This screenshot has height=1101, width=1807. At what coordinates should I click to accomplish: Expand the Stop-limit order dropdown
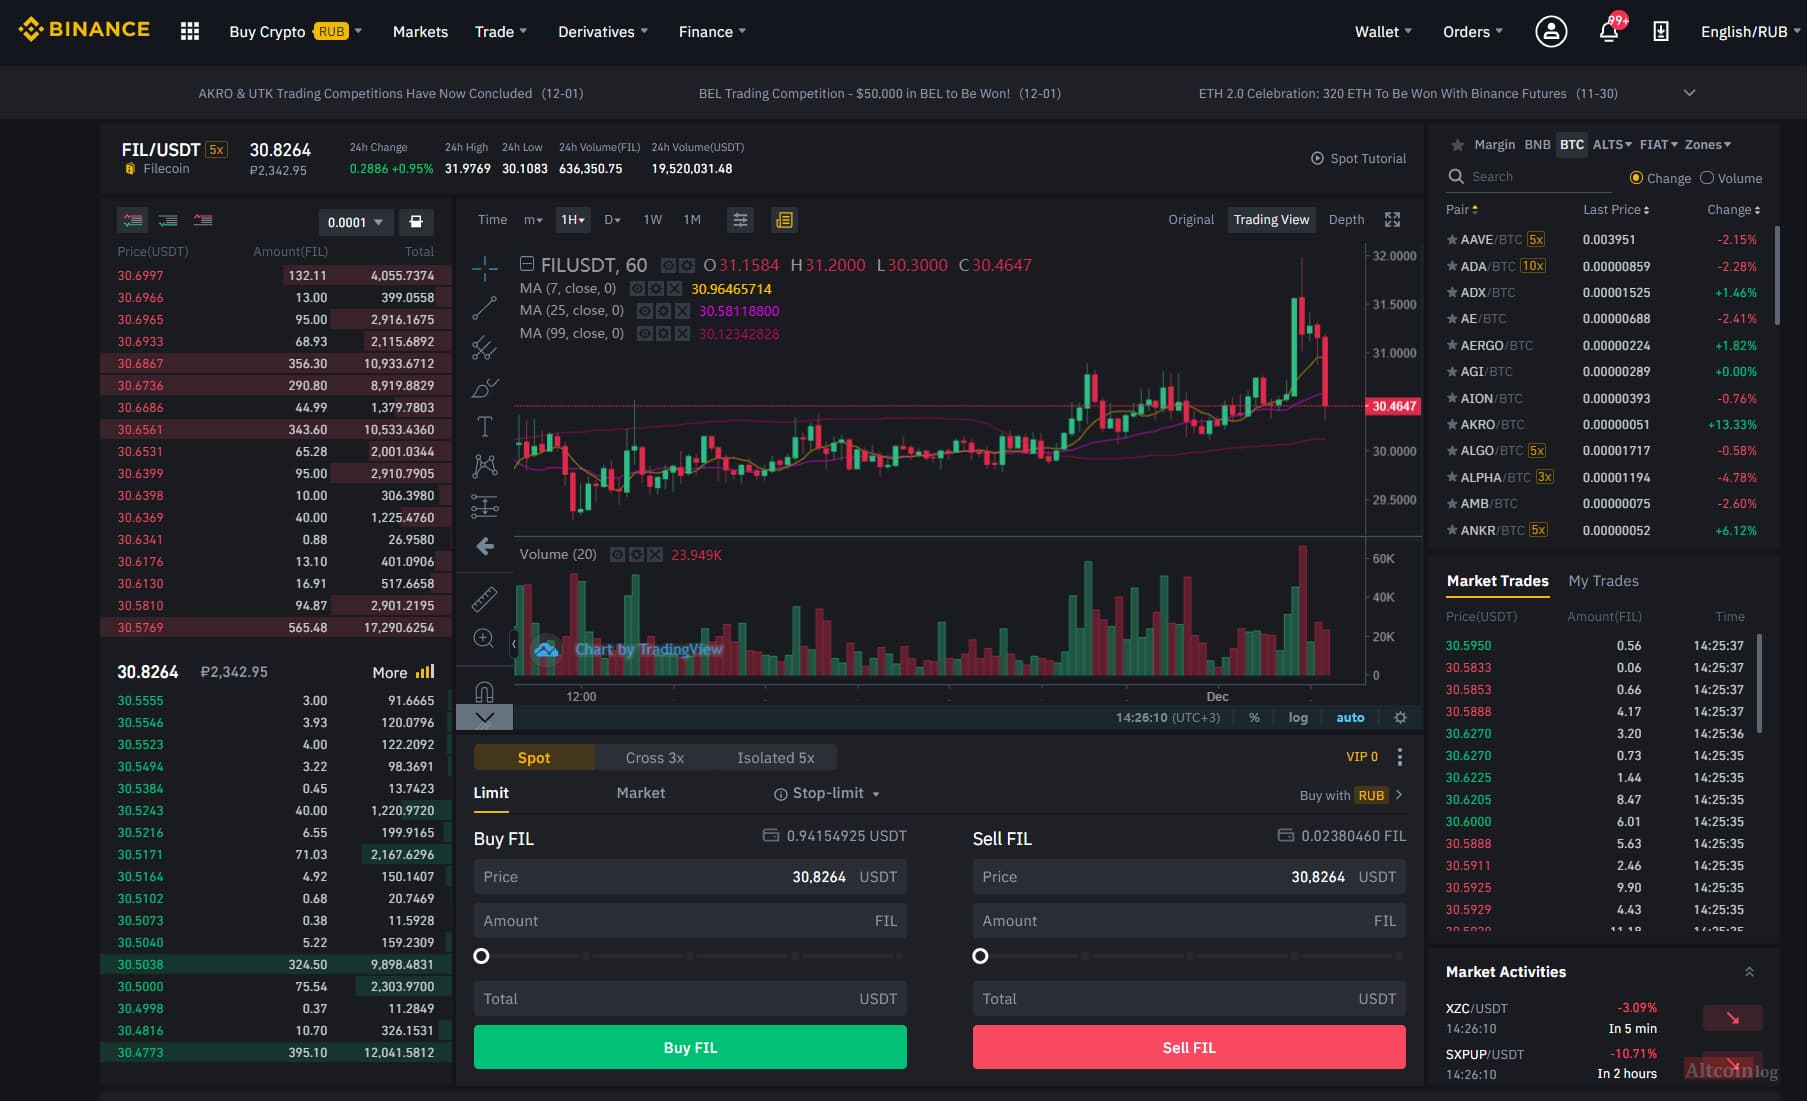pyautogui.click(x=826, y=793)
